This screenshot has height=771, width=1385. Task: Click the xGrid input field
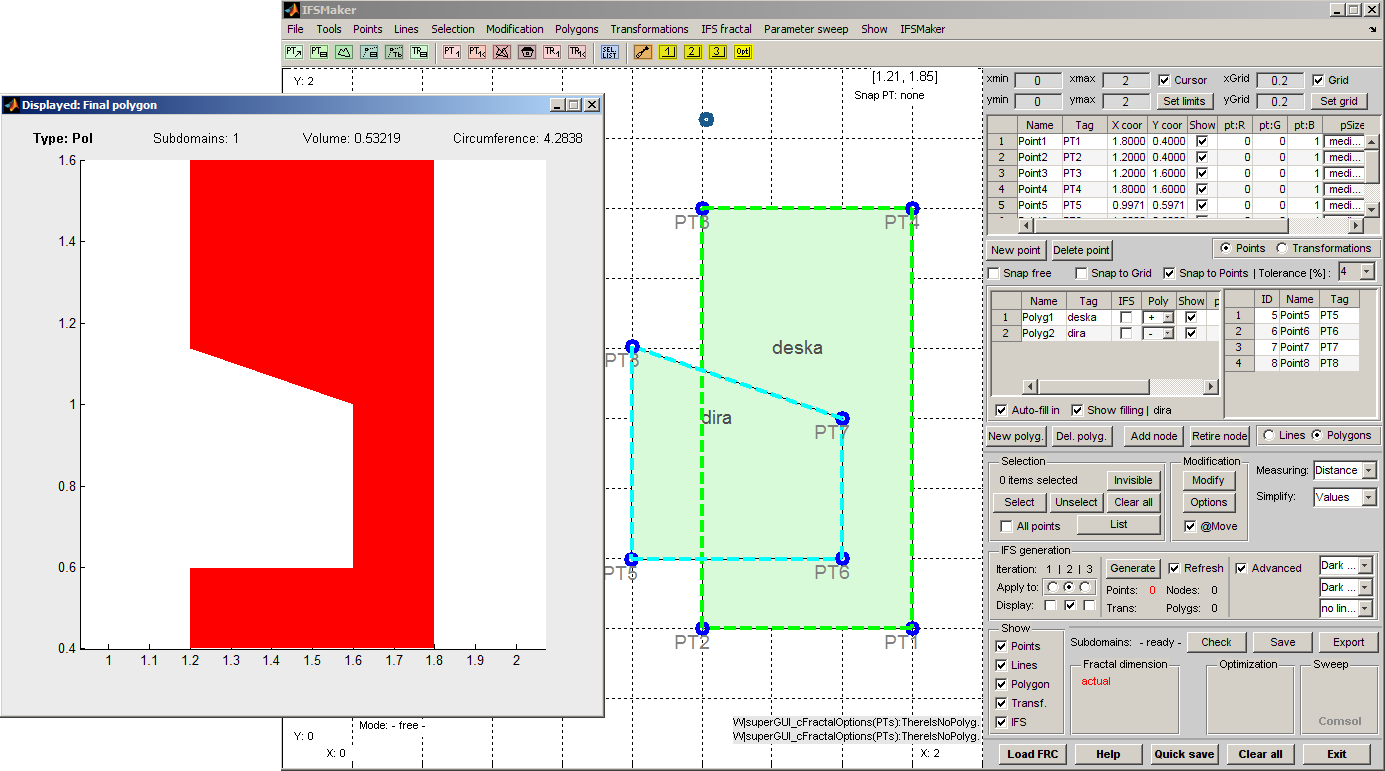[1280, 80]
